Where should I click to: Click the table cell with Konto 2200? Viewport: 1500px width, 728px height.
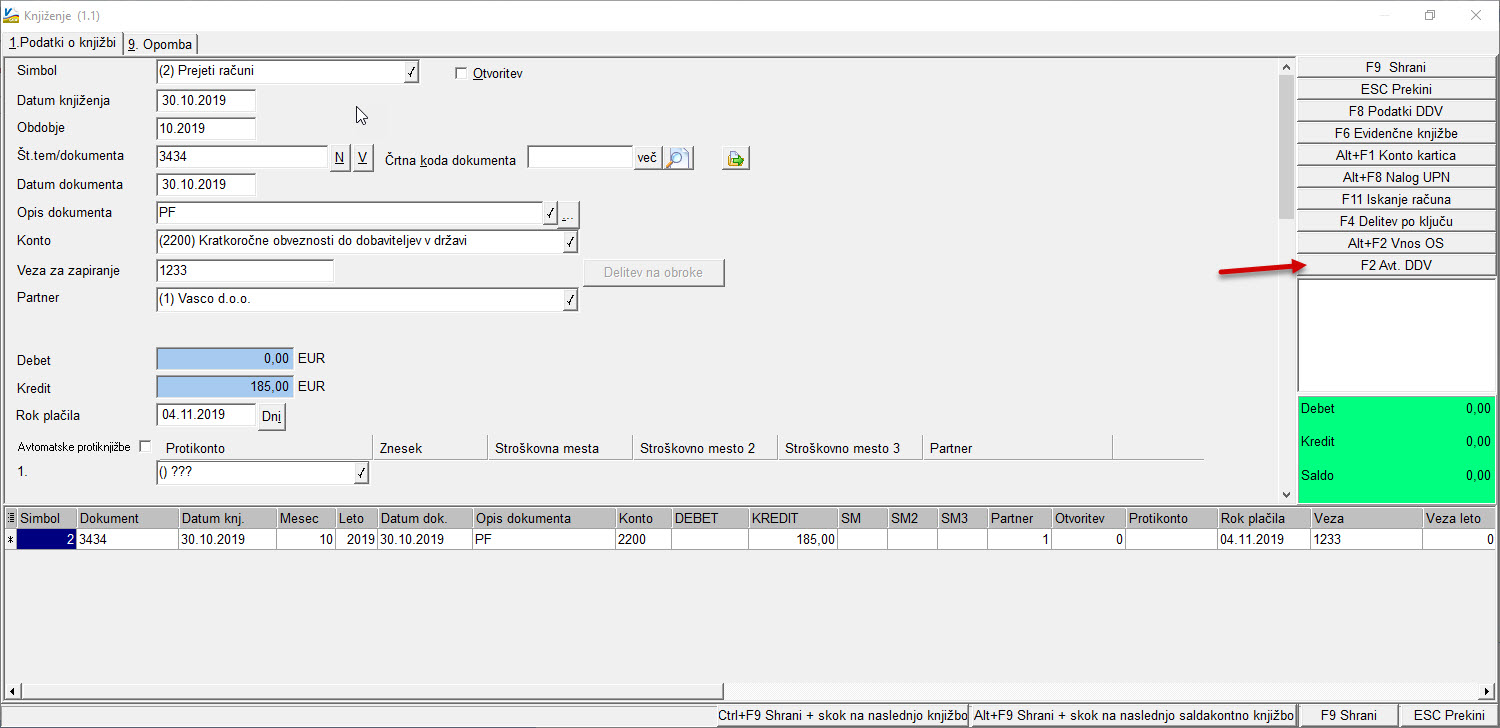click(x=643, y=539)
